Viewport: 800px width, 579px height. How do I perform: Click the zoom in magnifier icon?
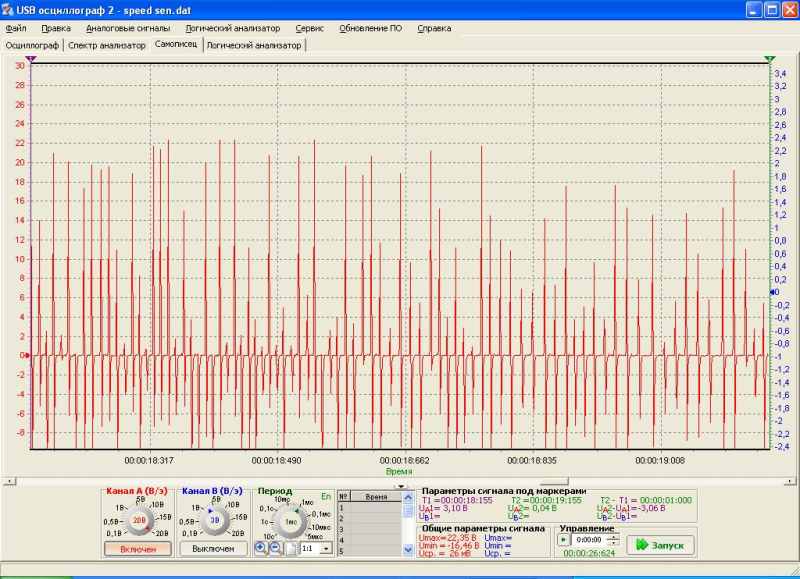point(260,548)
